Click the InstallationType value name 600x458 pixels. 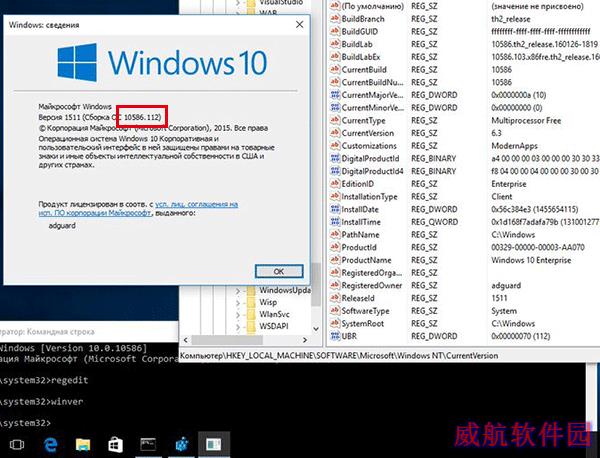pos(369,197)
